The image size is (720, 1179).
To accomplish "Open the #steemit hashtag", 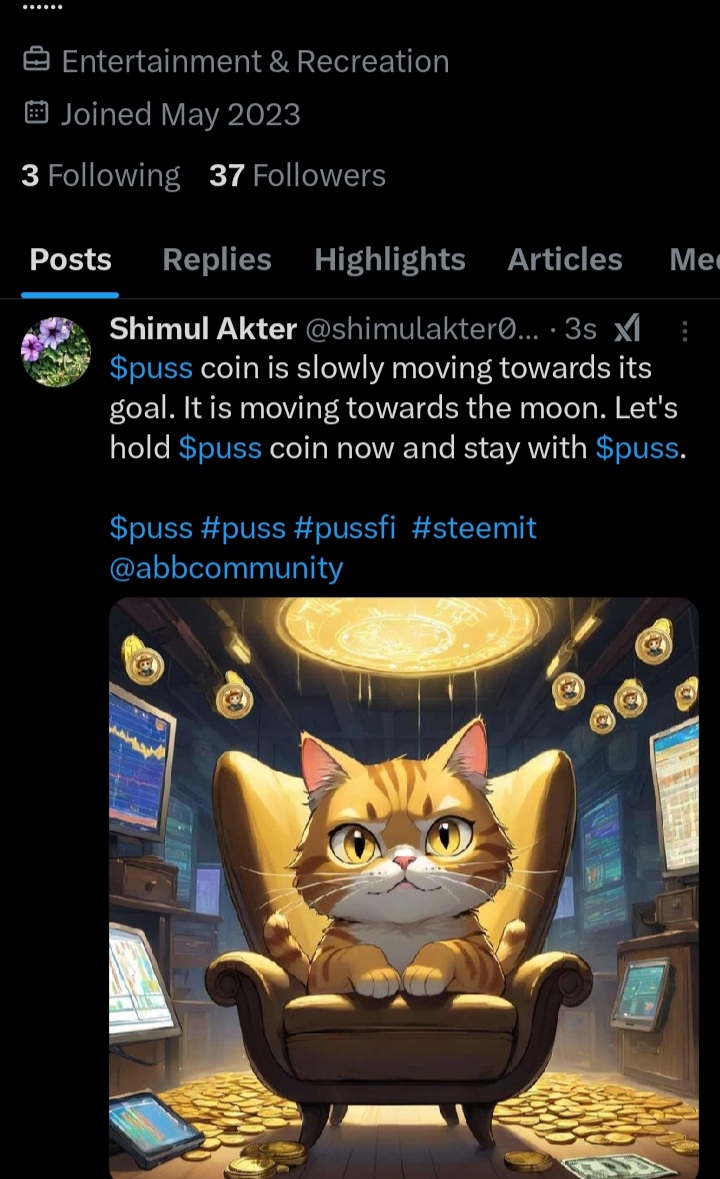I will tap(474, 528).
